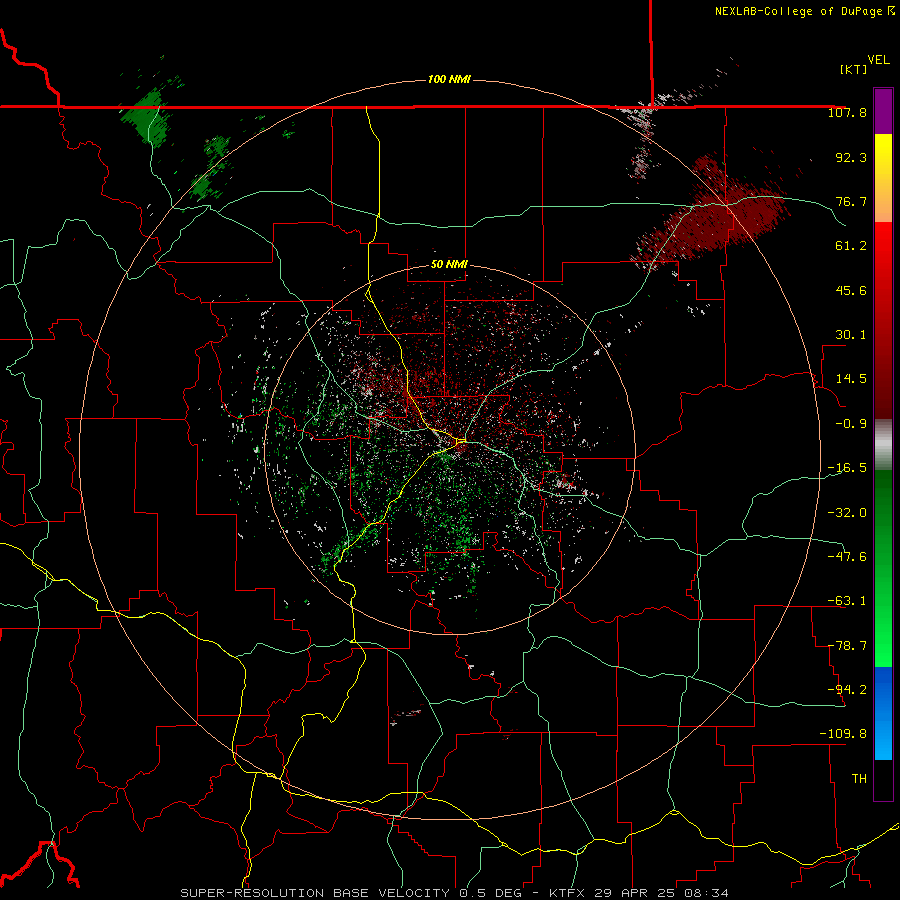The width and height of the screenshot is (900, 900).
Task: Pick the gray near-zero segment of color bar
Action: [x=883, y=445]
